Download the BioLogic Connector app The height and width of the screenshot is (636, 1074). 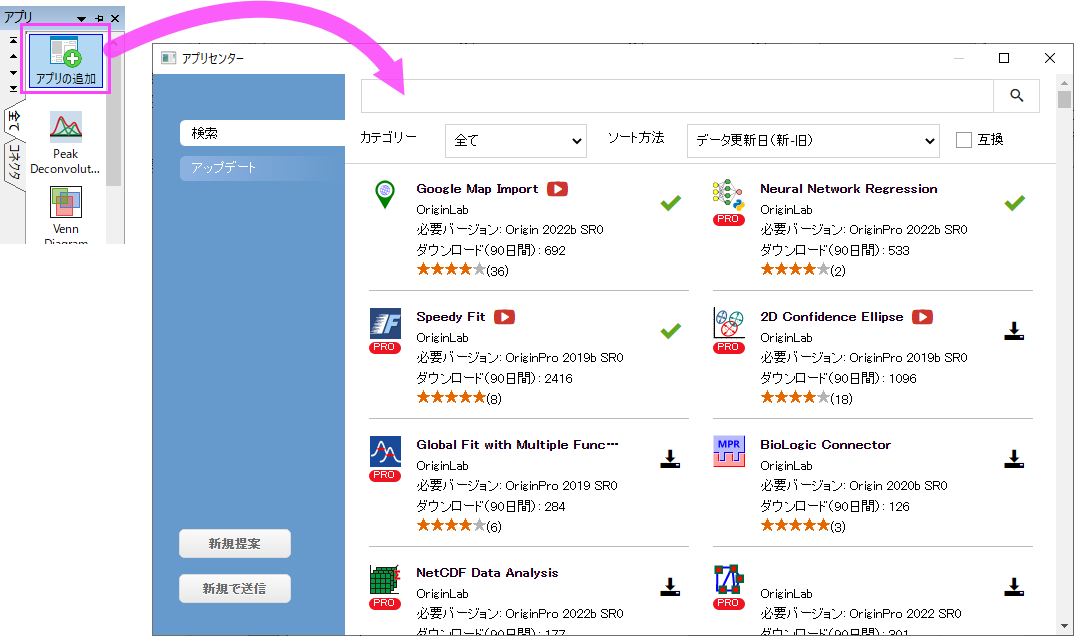coord(1014,459)
